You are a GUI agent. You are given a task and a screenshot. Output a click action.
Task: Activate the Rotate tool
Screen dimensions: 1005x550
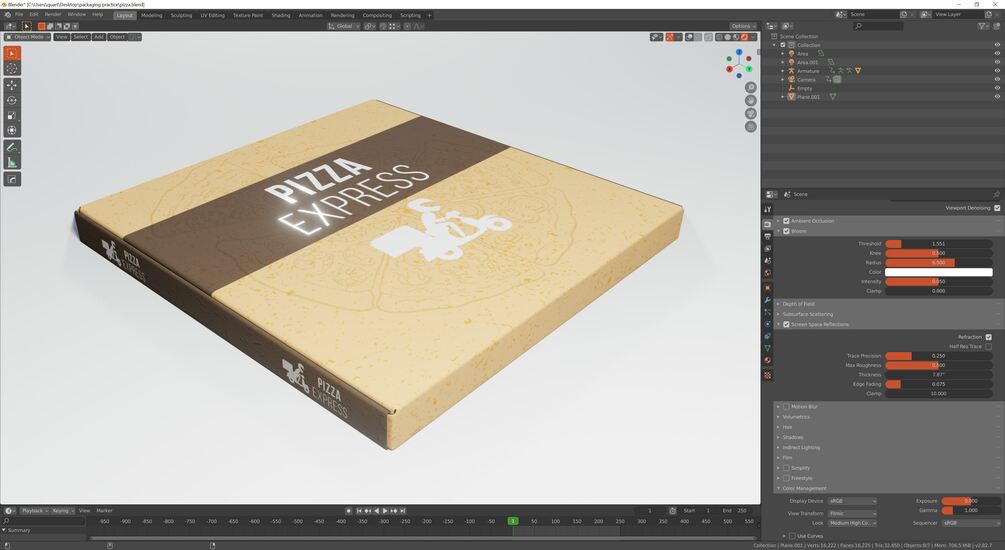click(x=12, y=101)
